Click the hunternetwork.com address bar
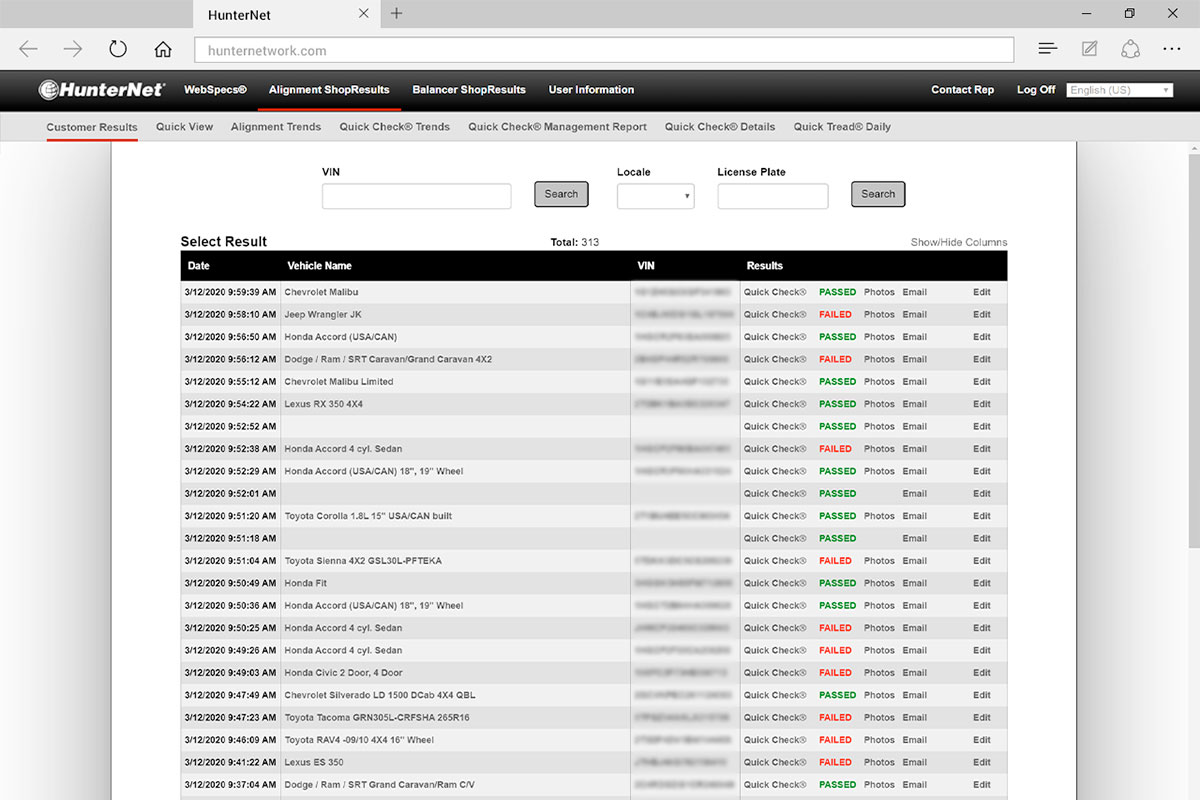 coord(603,50)
